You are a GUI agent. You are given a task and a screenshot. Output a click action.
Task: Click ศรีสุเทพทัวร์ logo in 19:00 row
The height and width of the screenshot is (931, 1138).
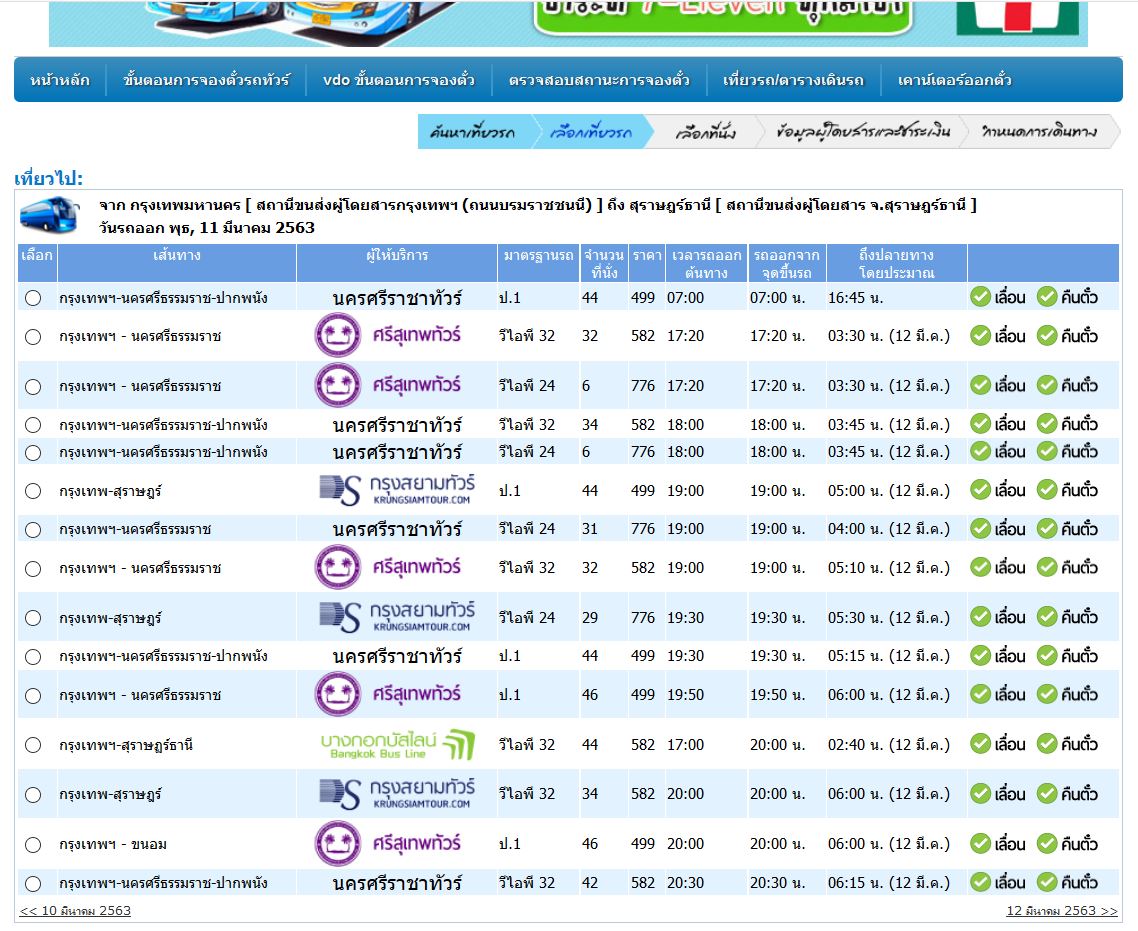[x=388, y=567]
